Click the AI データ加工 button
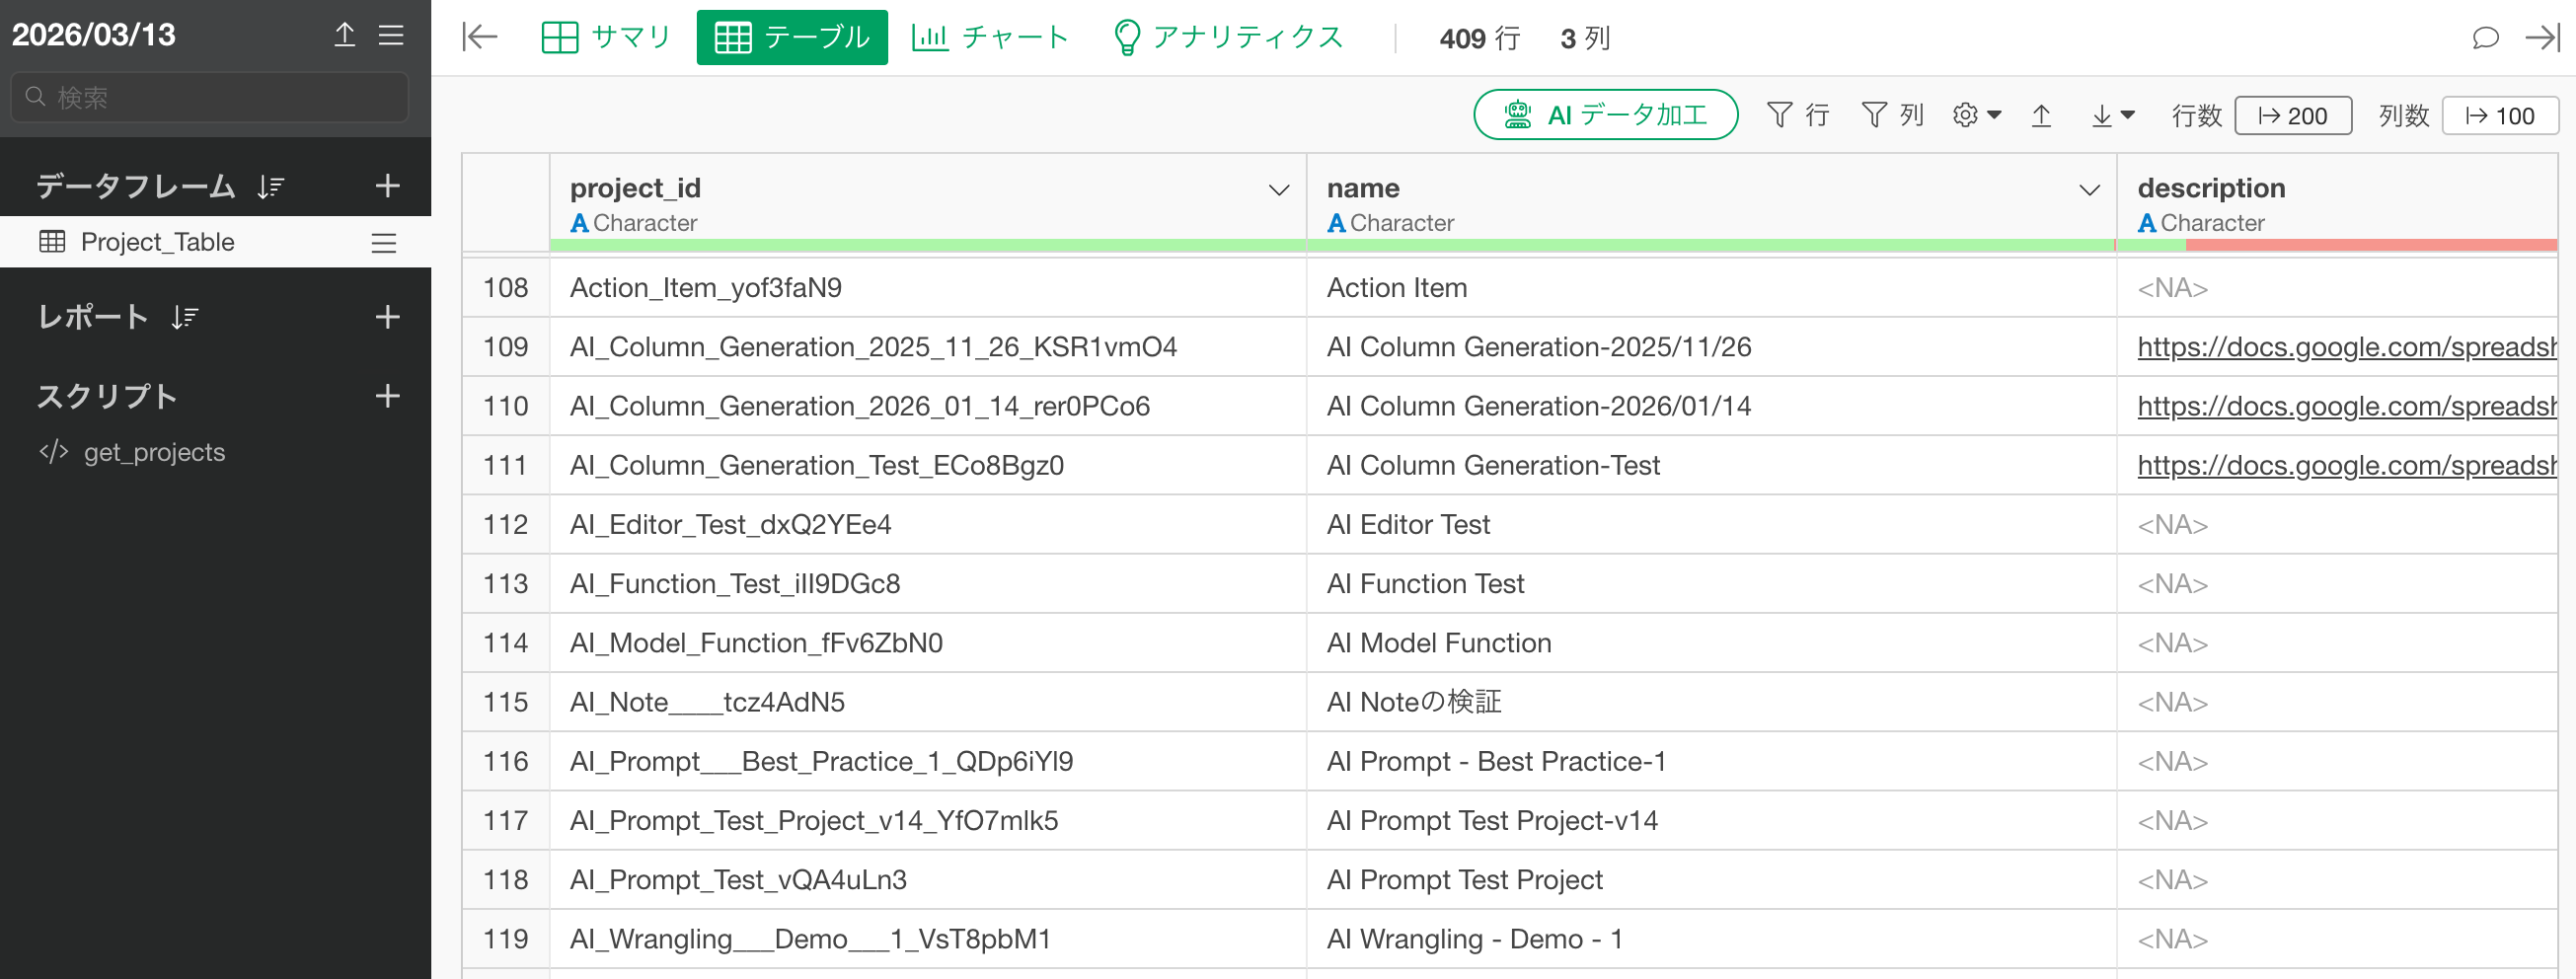Image resolution: width=2576 pixels, height=979 pixels. (1605, 115)
